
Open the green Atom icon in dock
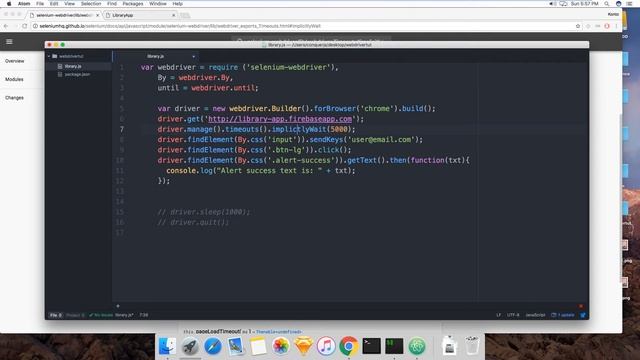pos(417,346)
